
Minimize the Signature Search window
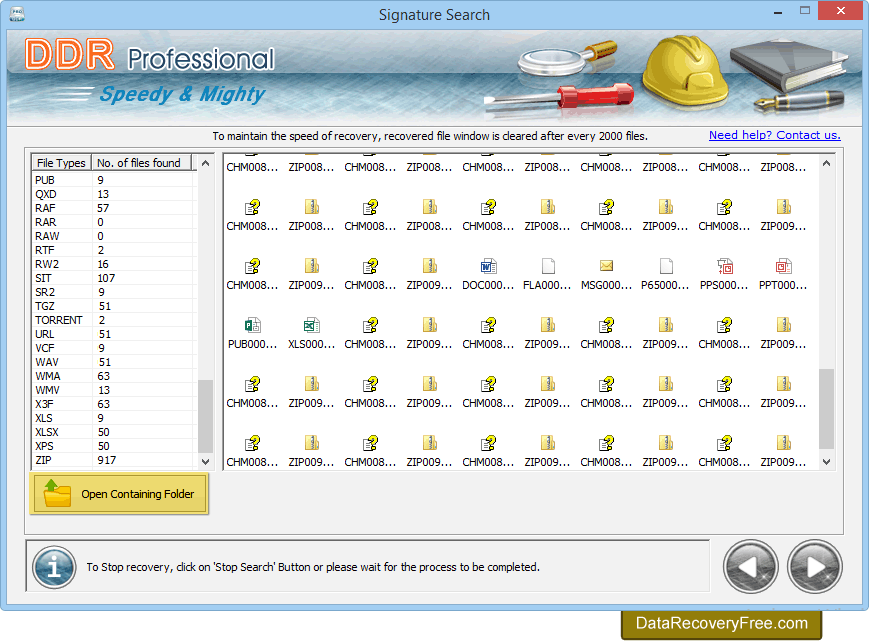(x=778, y=11)
